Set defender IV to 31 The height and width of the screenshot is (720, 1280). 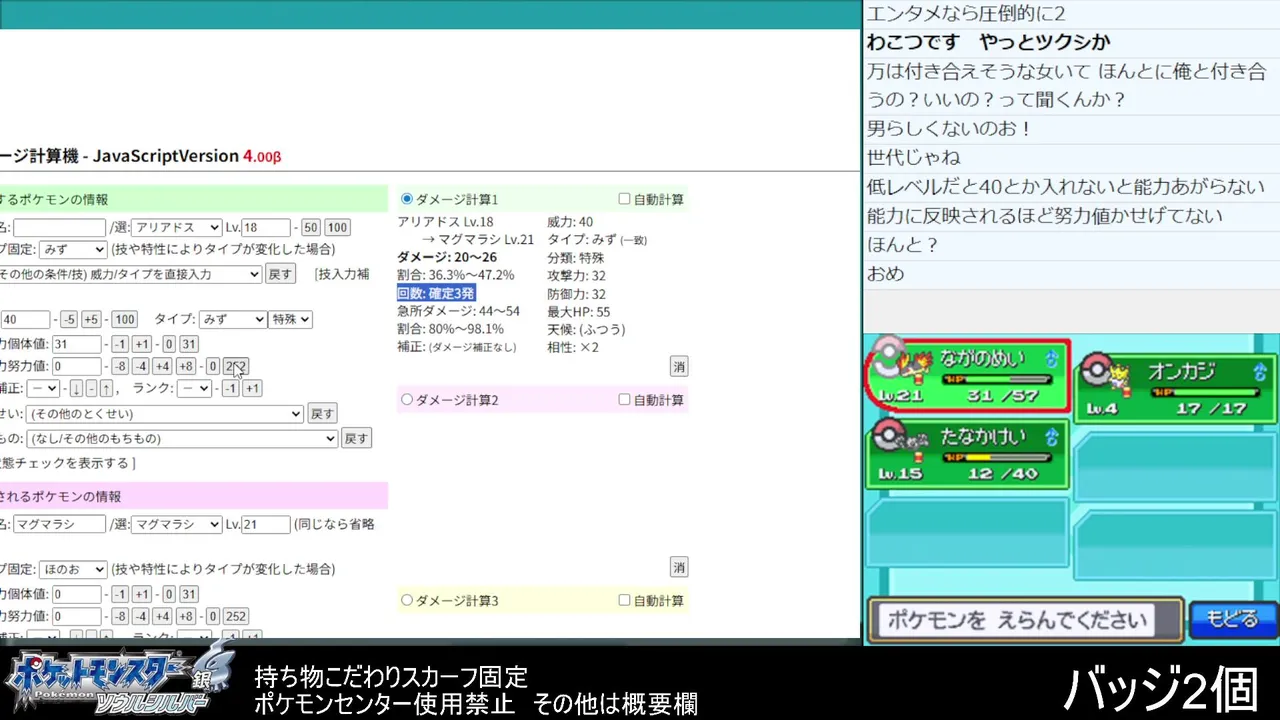(188, 594)
